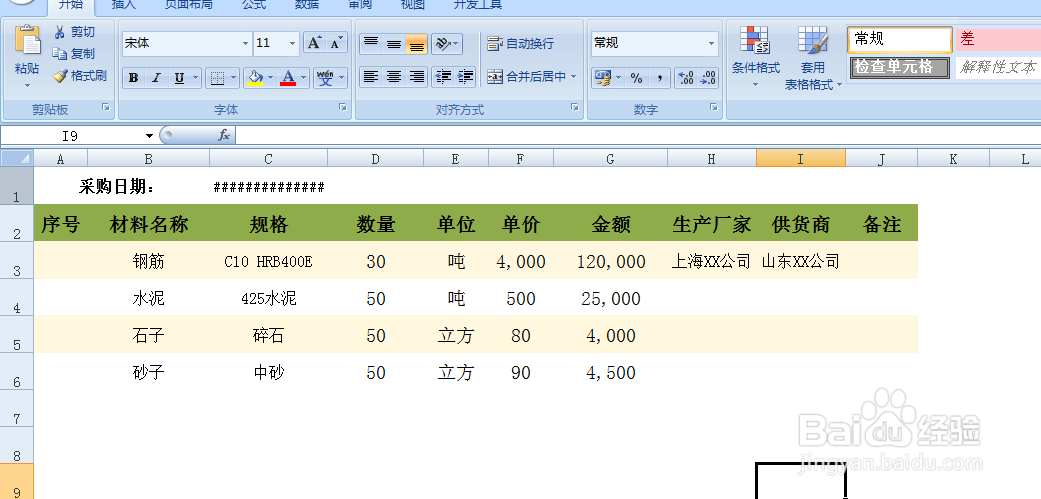The height and width of the screenshot is (499, 1041).
Task: Expand the underline style dropdown arrow
Action: click(x=195, y=78)
